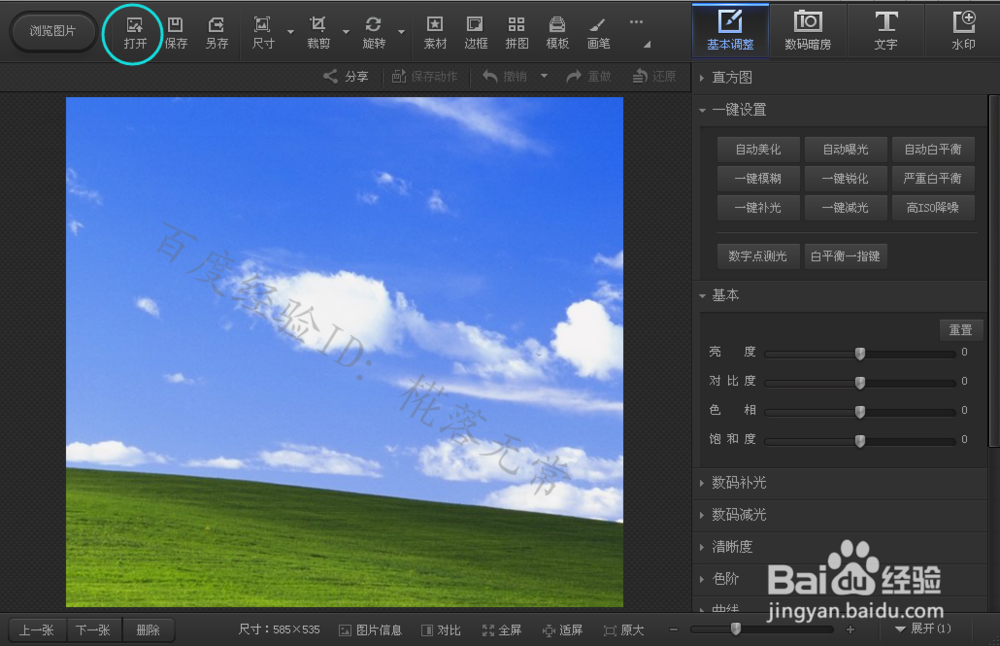Apply 严重白平衡 correction
Screen dimensions: 1000x646
pos(933,179)
